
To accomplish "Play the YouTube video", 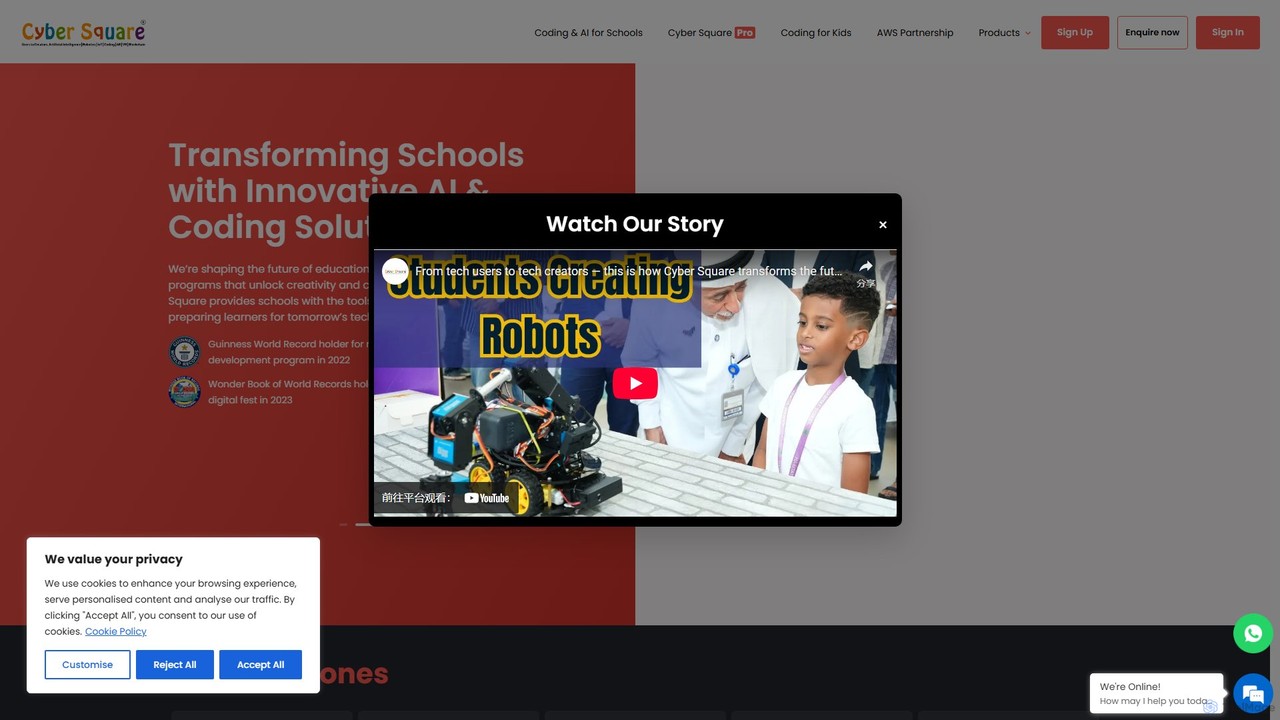I will [x=635, y=384].
